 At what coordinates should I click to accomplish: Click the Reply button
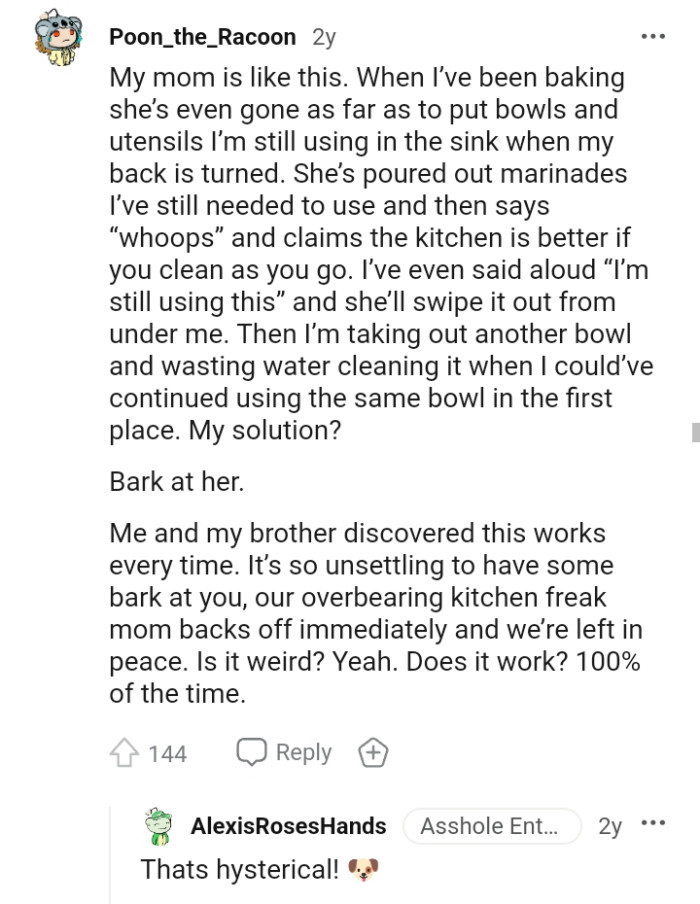(305, 752)
